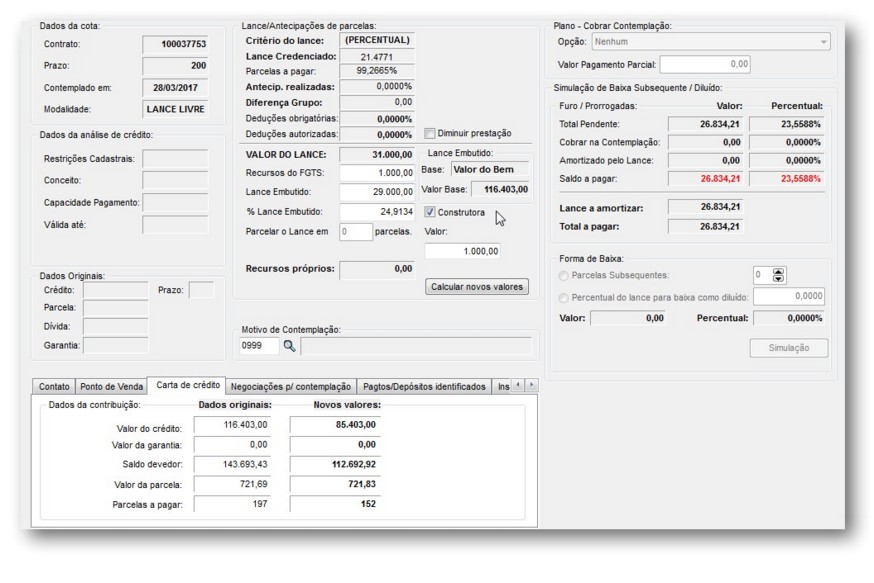The image size is (874, 583).
Task: Click the VALOR DO LANCE amount 31.000,00
Action: [377, 154]
